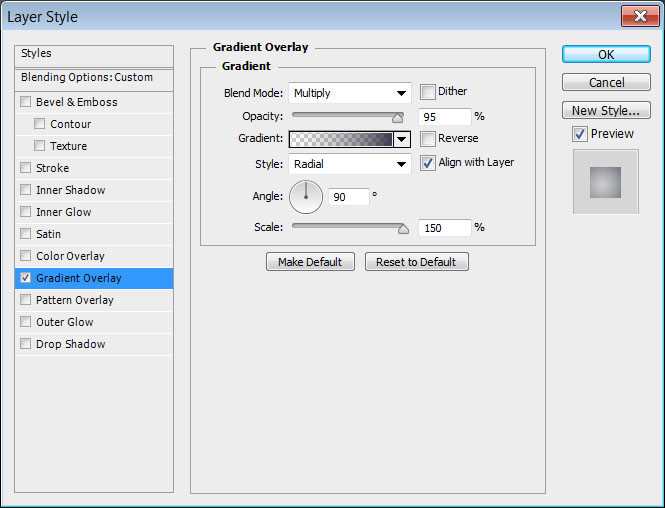Click the New Style... button

click(x=606, y=111)
